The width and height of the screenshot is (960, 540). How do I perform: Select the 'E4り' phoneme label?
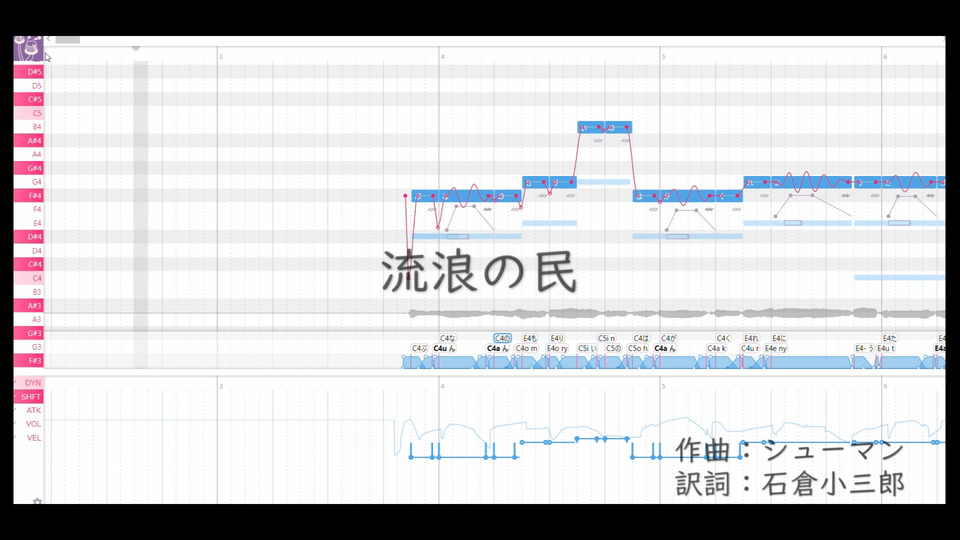pyautogui.click(x=557, y=338)
